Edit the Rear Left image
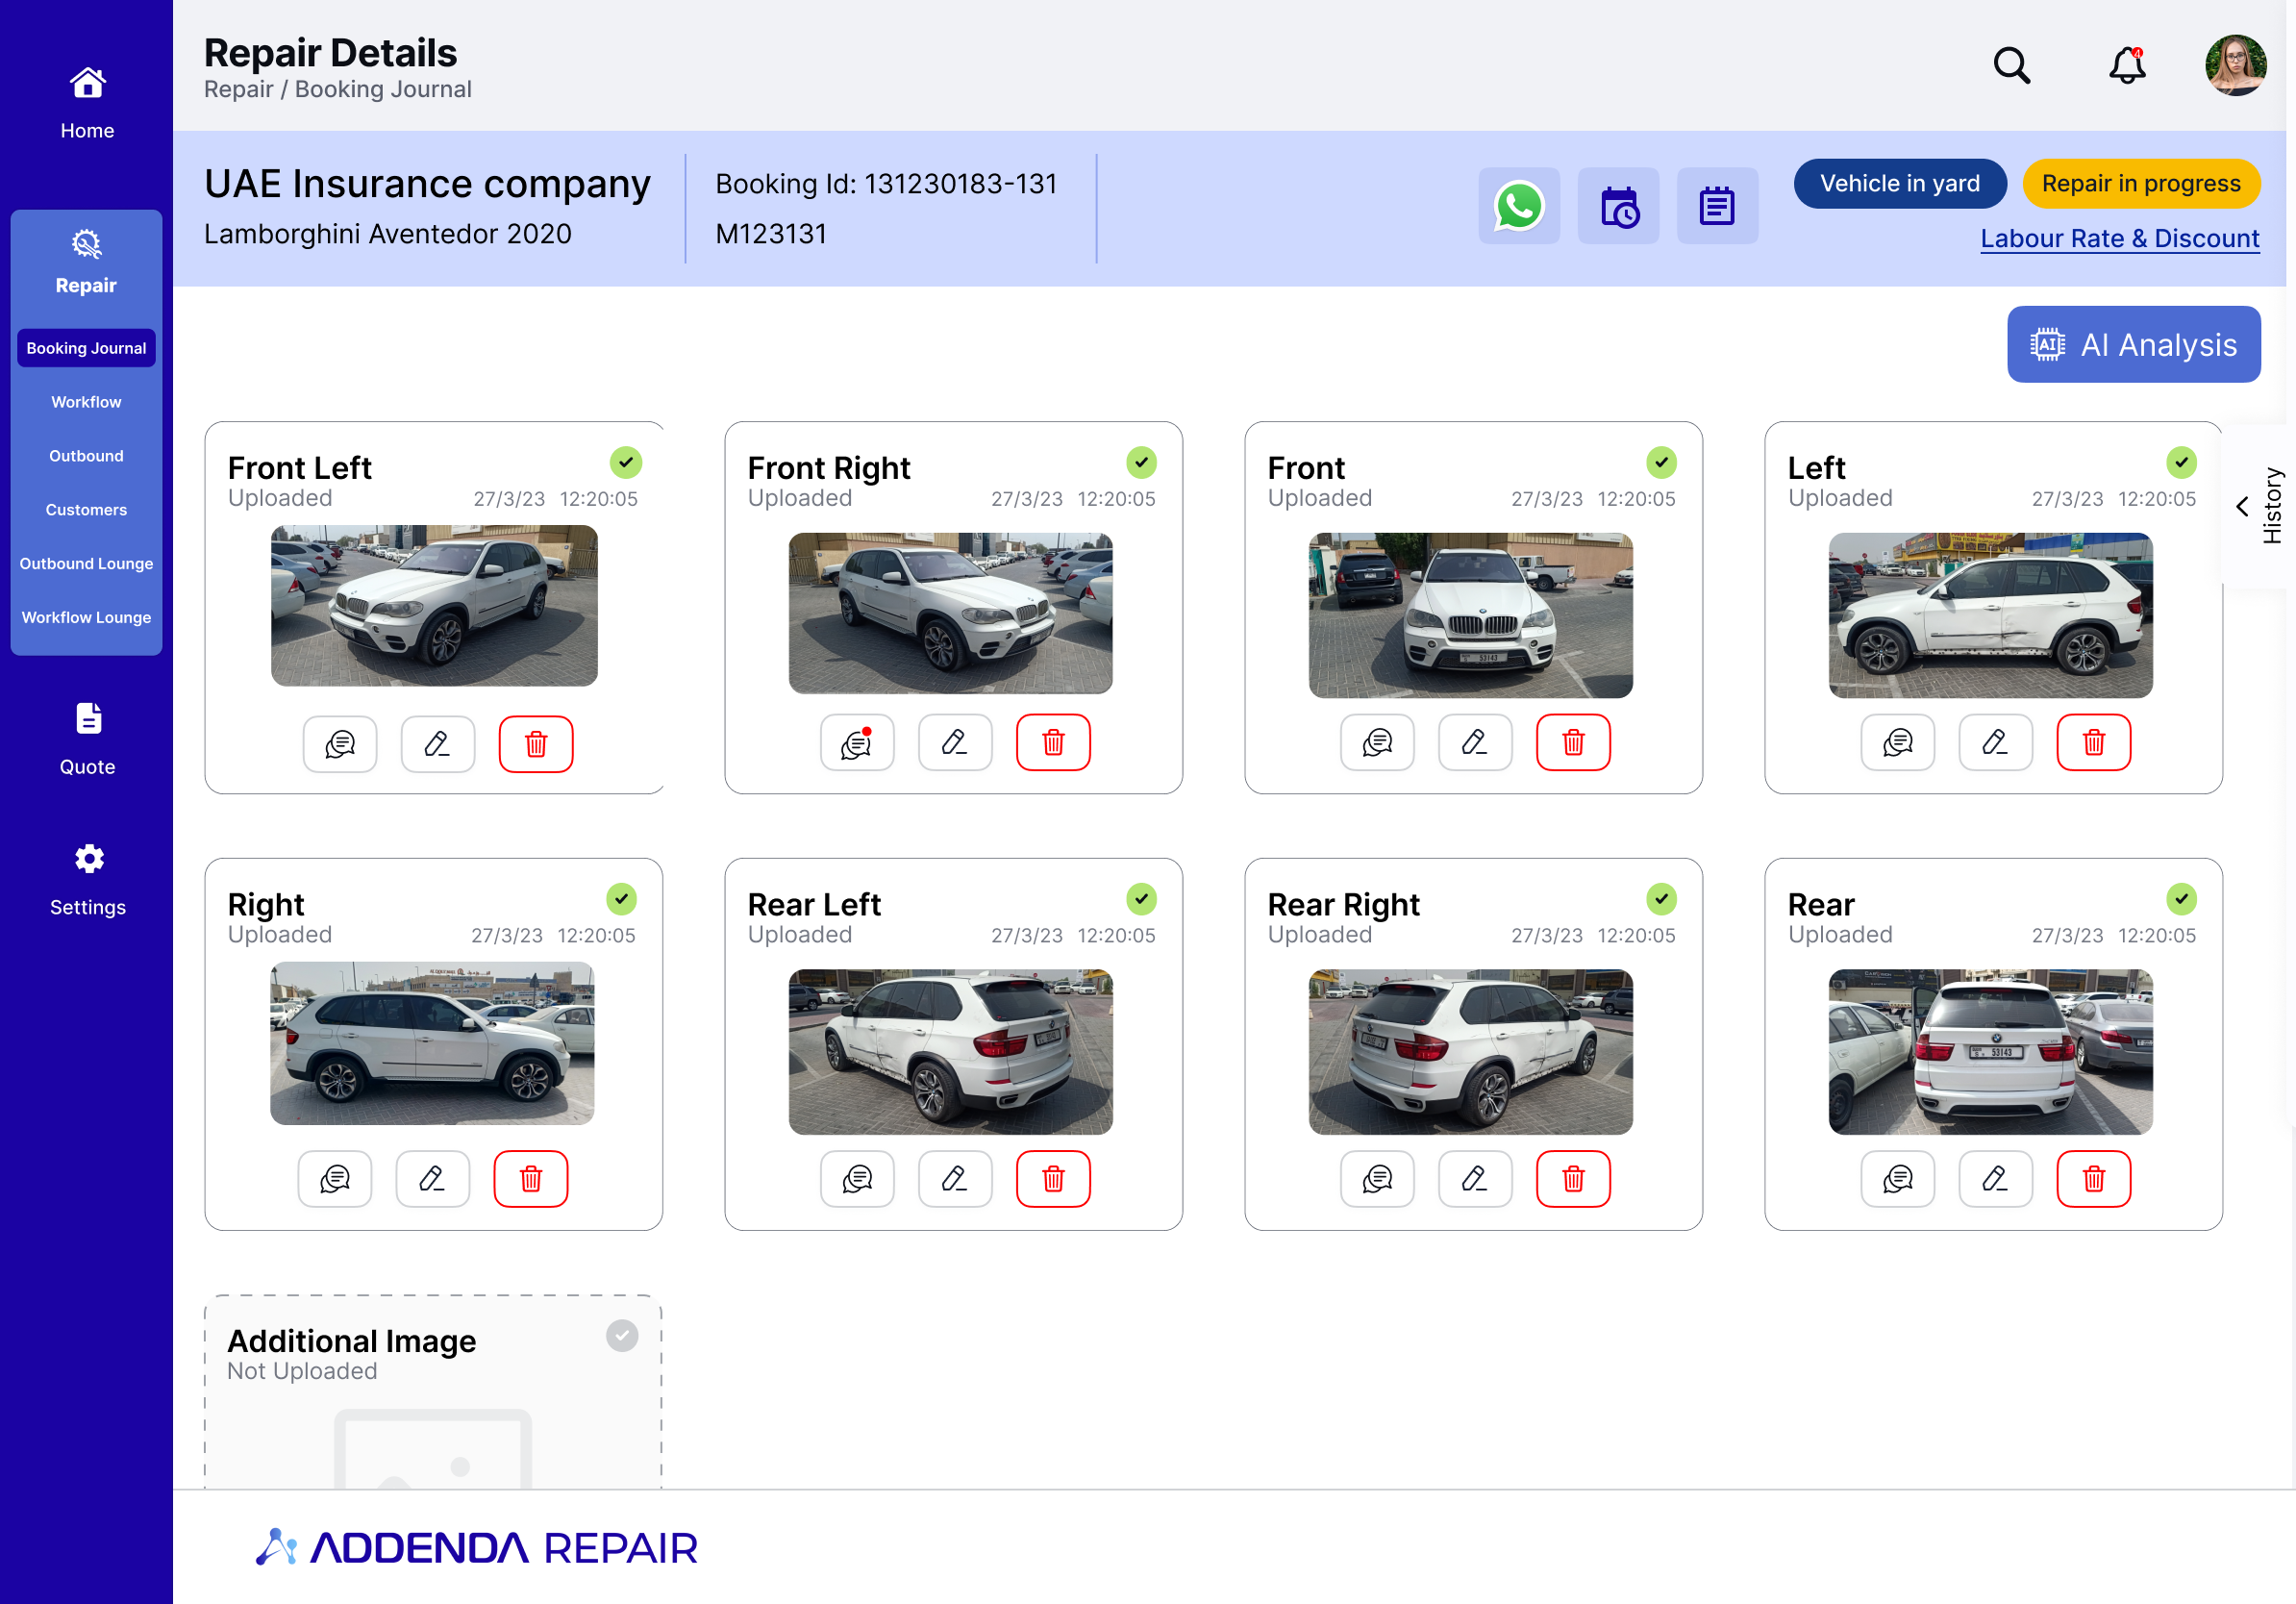2296x1604 pixels. click(x=954, y=1179)
